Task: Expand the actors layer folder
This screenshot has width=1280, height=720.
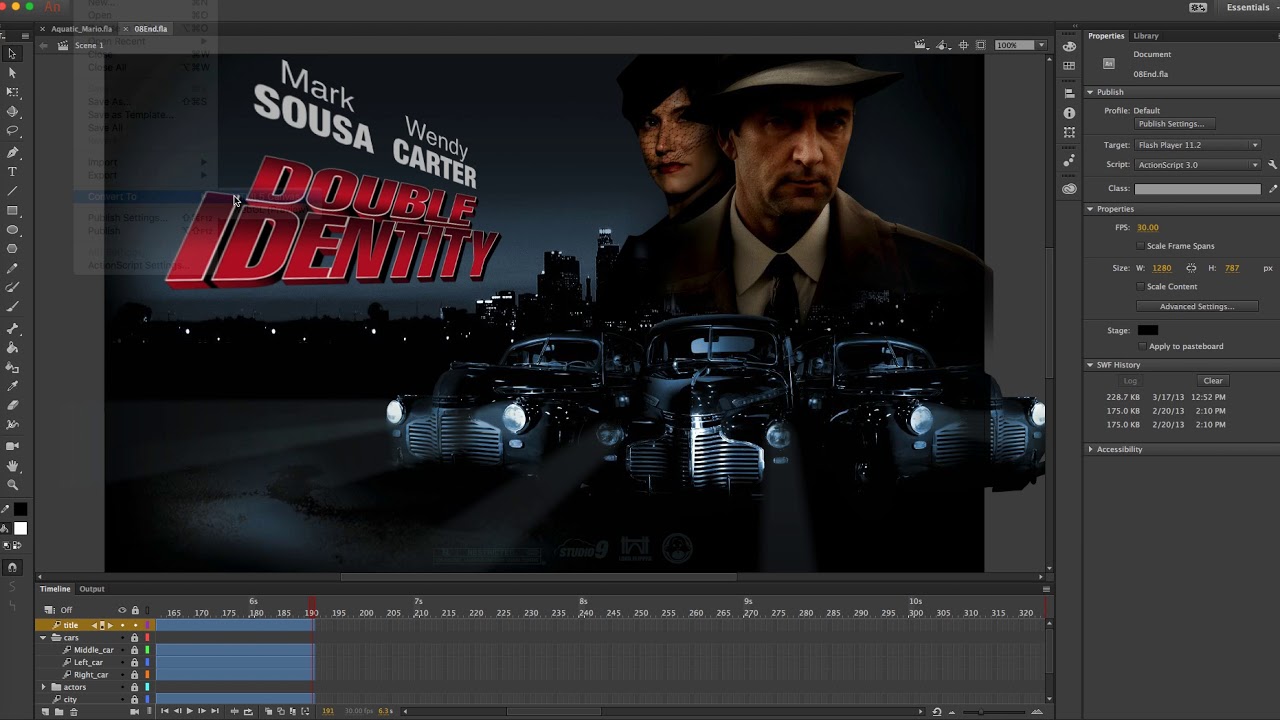Action: (x=43, y=687)
